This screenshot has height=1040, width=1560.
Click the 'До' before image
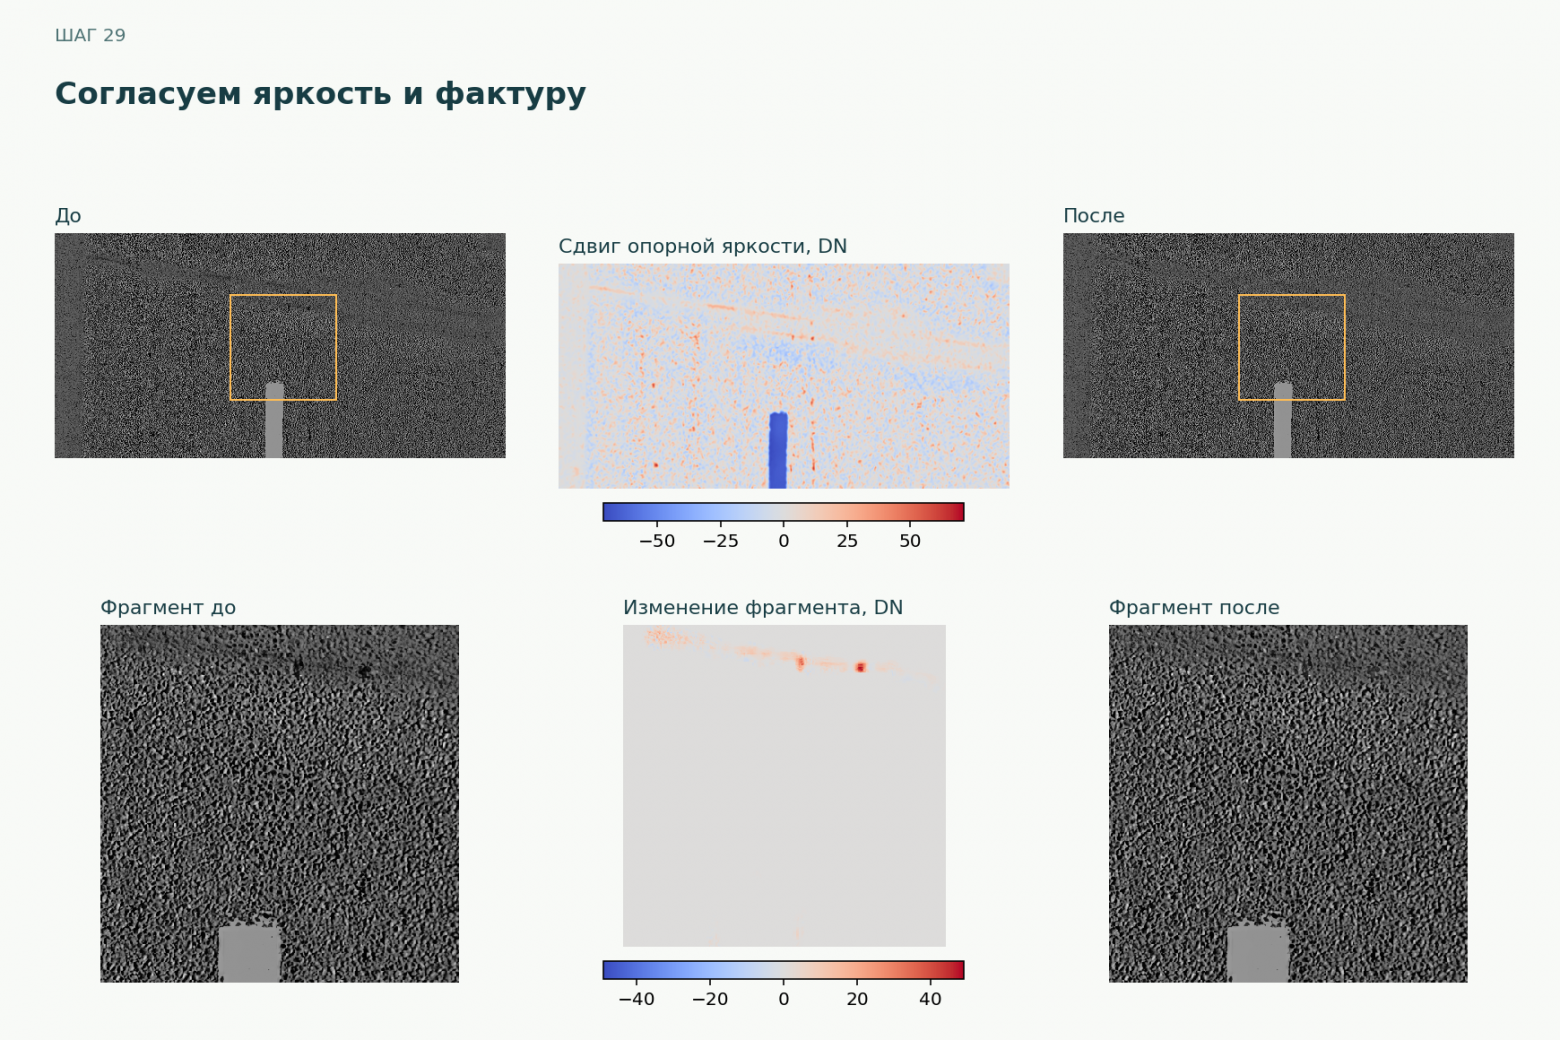280,346
